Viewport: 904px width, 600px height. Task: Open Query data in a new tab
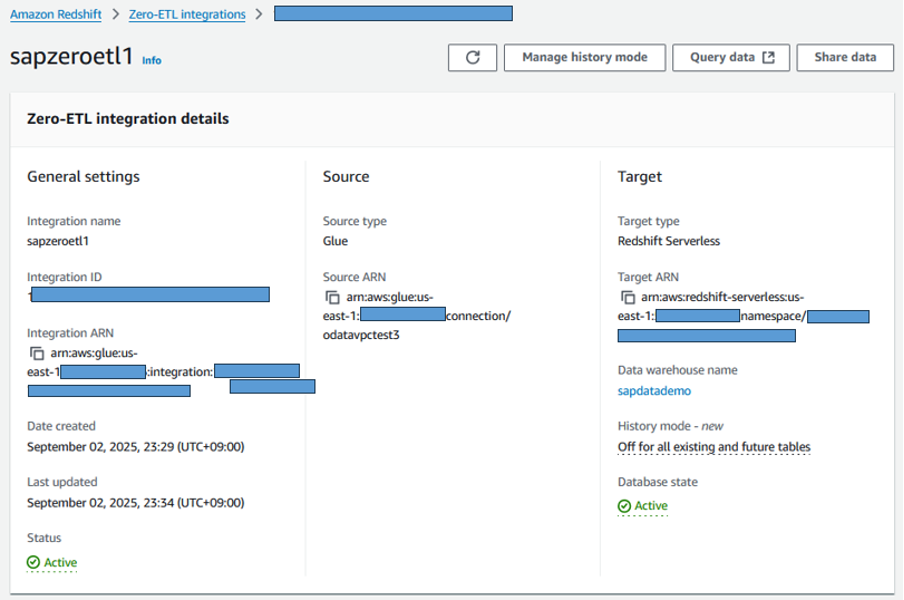click(x=731, y=57)
